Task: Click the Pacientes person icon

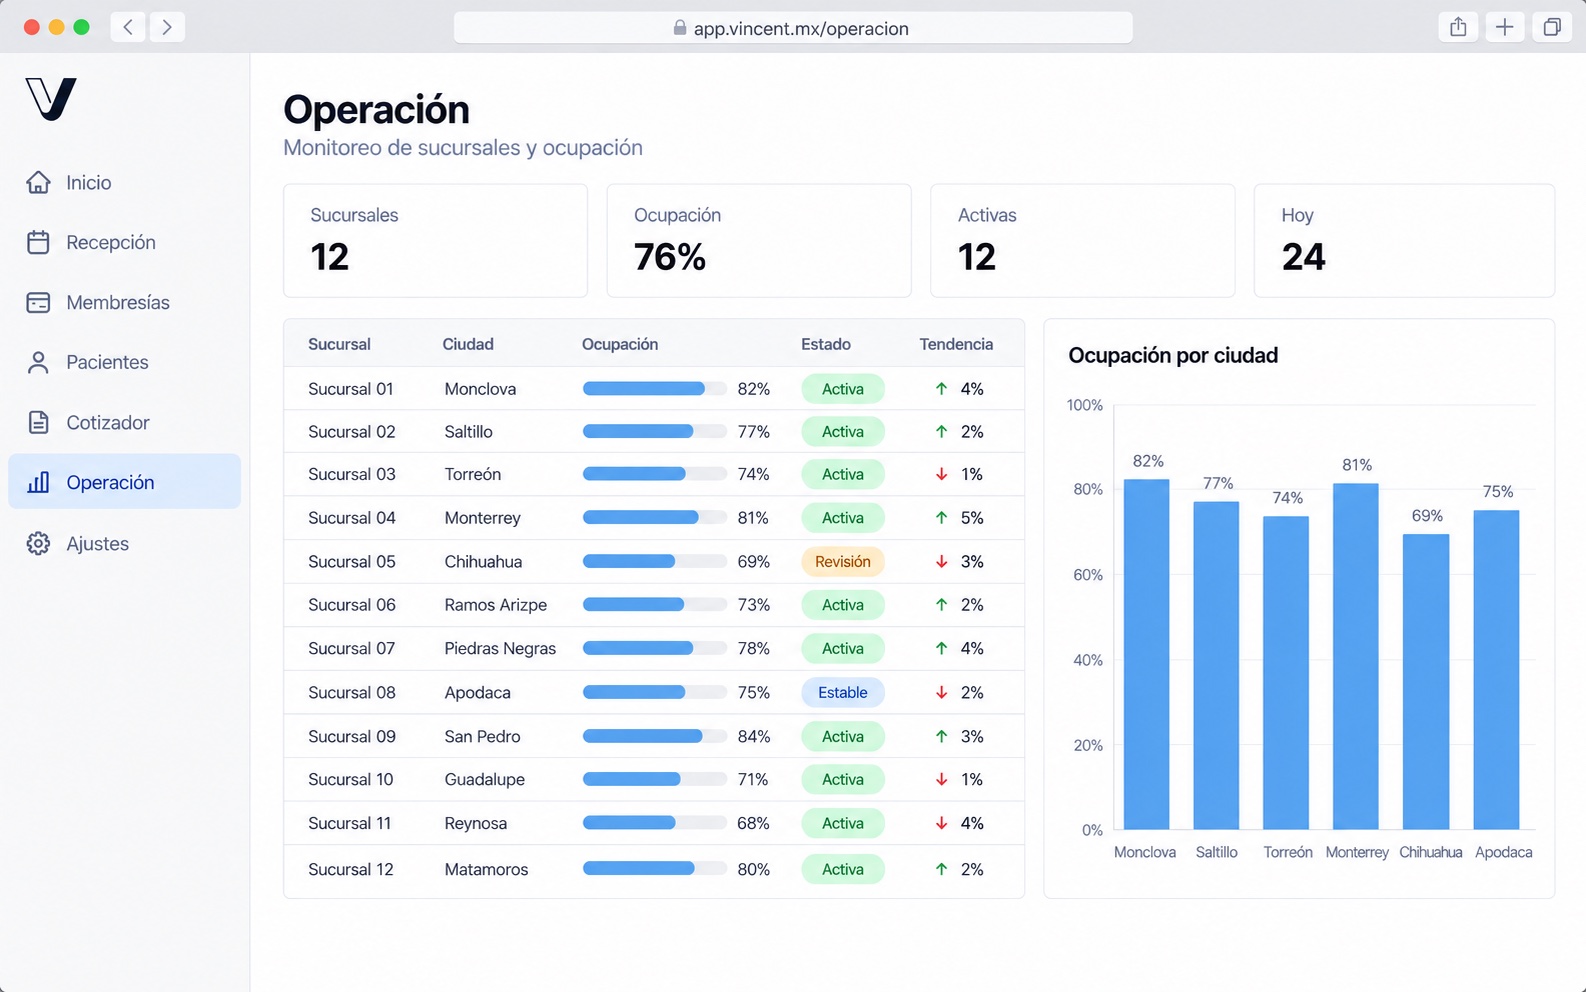Action: (38, 362)
